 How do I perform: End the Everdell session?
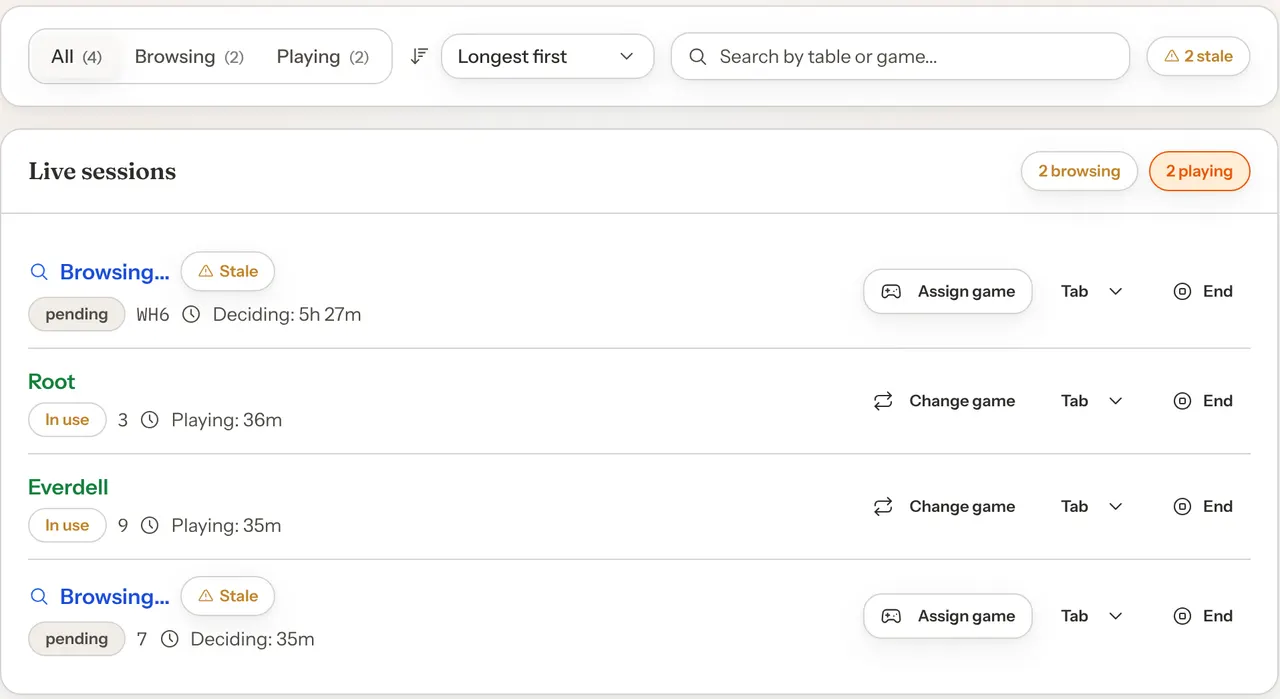tap(1203, 507)
